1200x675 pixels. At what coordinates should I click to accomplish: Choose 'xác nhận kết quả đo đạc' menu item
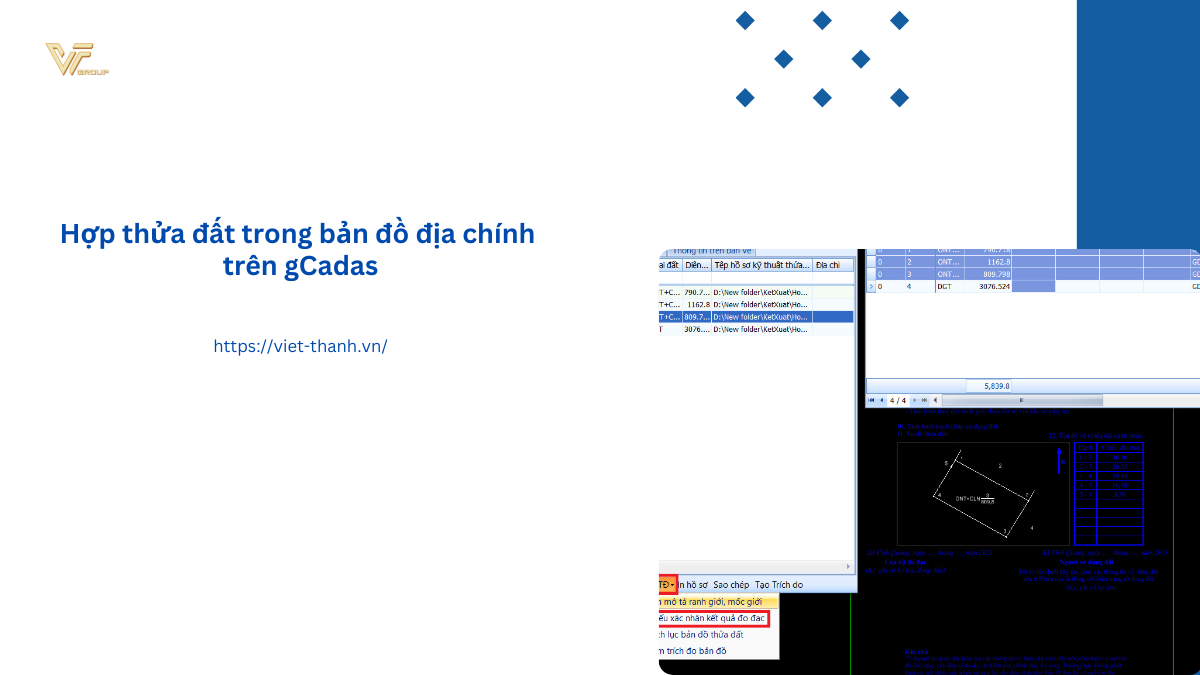pyautogui.click(x=712, y=618)
